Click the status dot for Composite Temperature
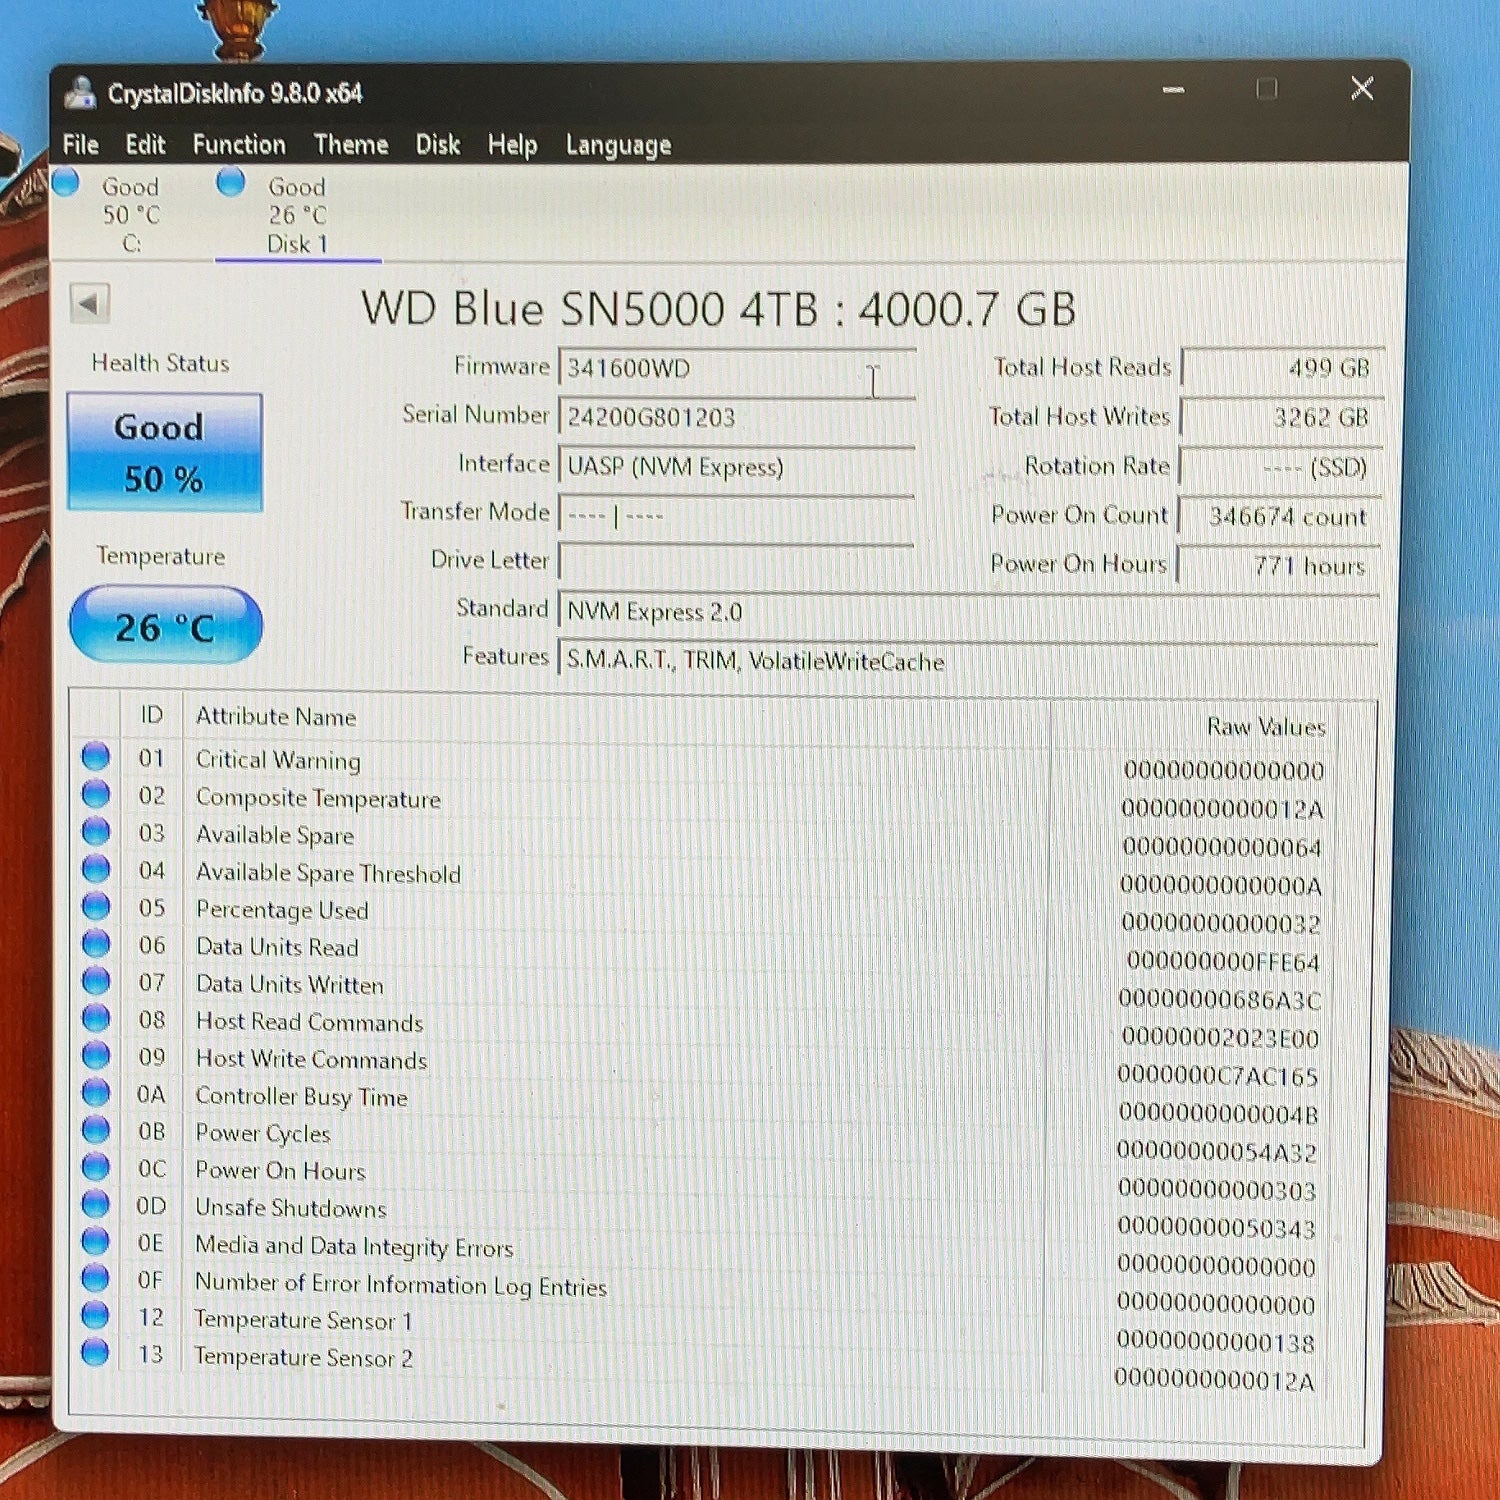 [x=96, y=794]
